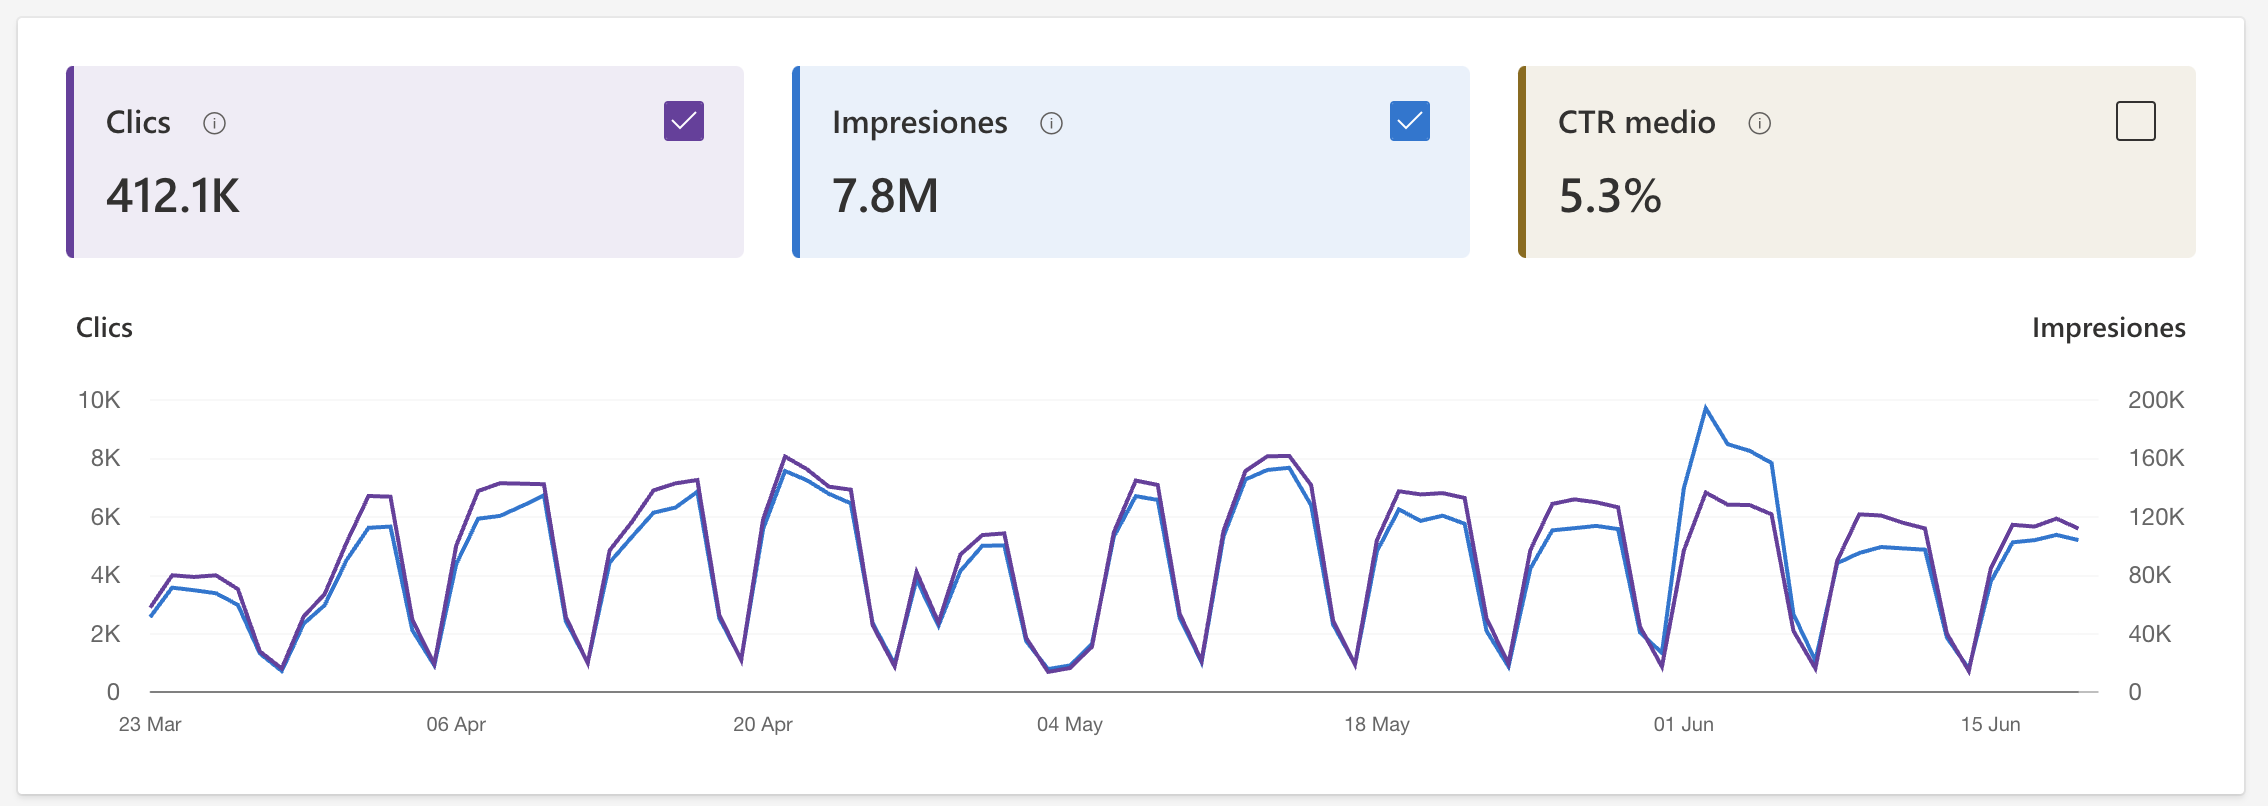Click the Impresiones card title
The image size is (2268, 806).
point(920,122)
